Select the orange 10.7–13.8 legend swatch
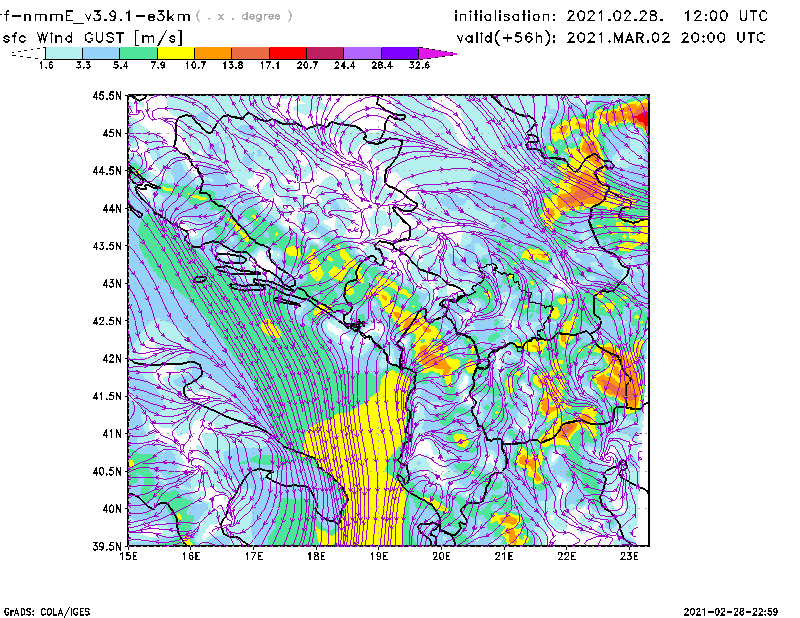The width and height of the screenshot is (800, 618). (213, 53)
